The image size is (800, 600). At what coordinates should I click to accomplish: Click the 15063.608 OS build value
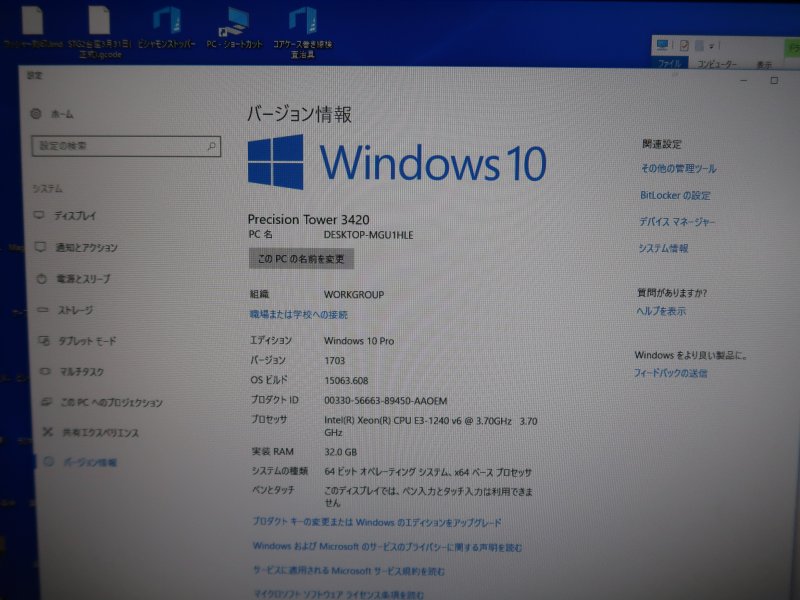click(346, 381)
